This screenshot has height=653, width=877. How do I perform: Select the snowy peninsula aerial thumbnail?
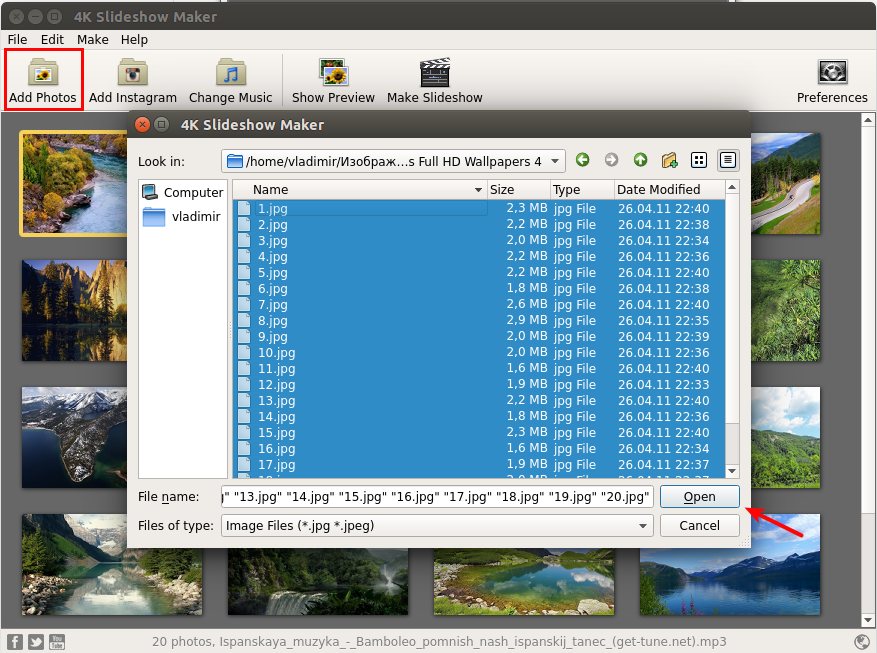click(75, 437)
